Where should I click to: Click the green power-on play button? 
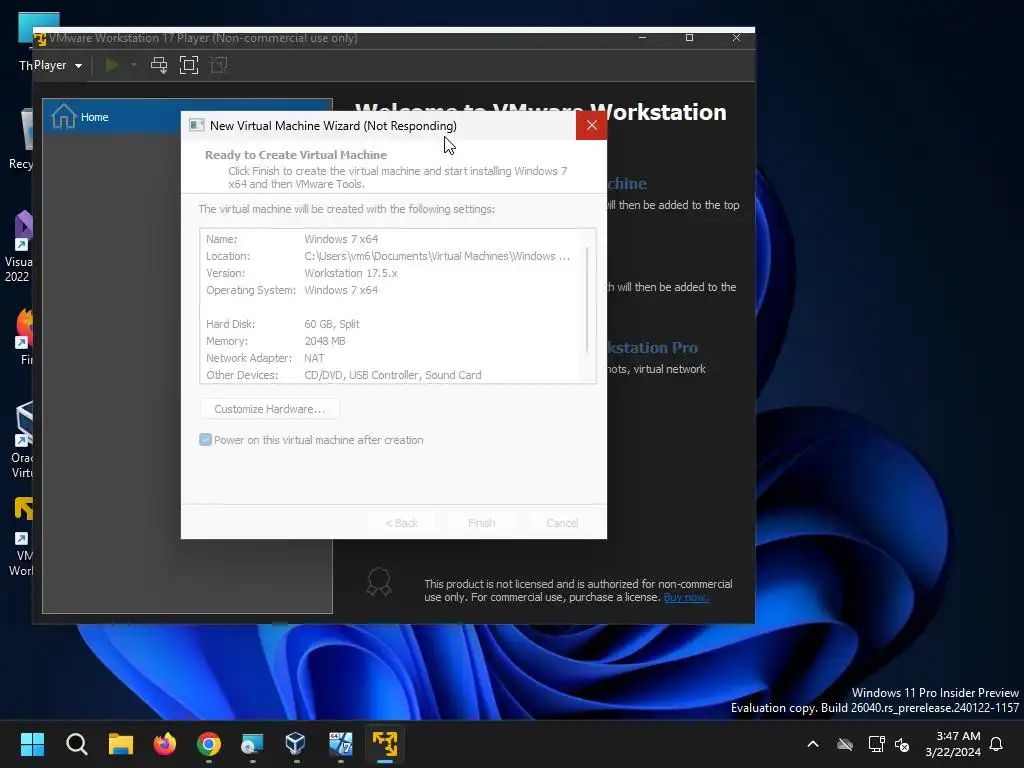click(112, 65)
